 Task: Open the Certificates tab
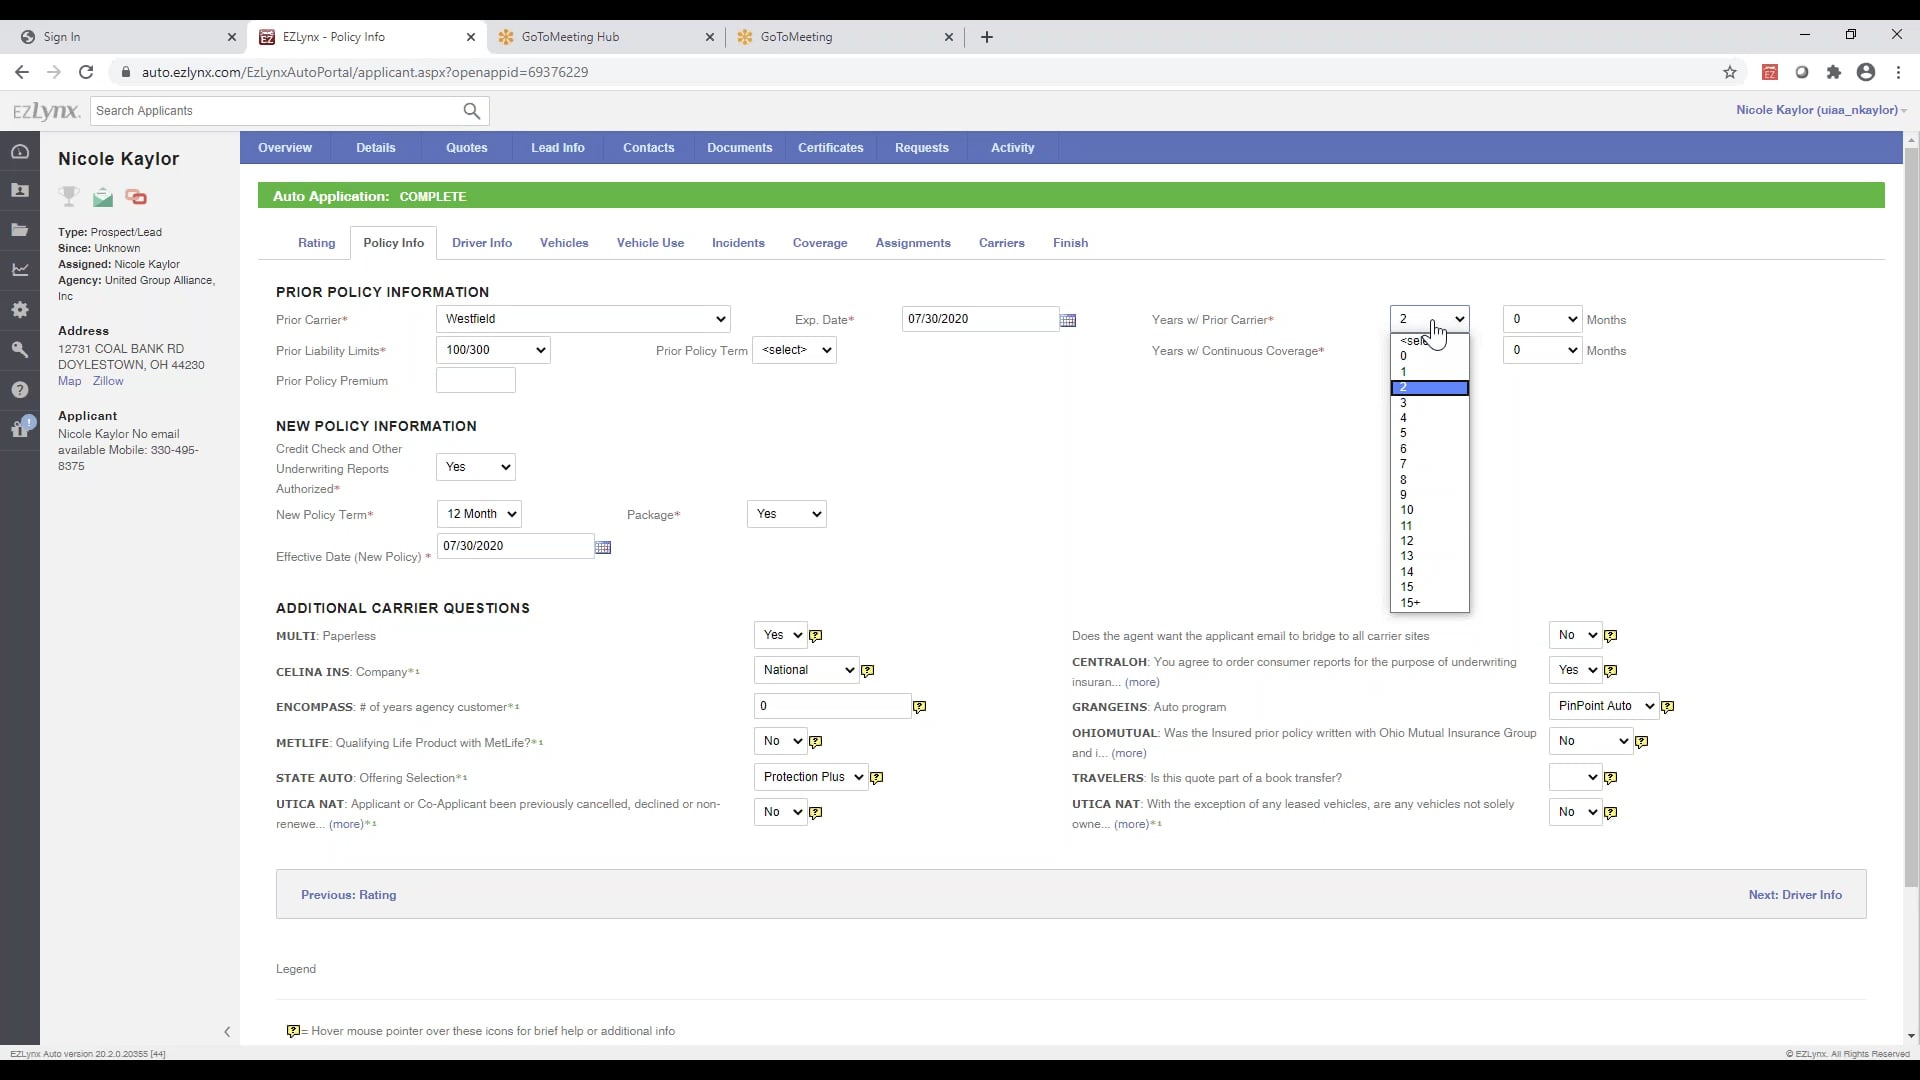[x=830, y=148]
